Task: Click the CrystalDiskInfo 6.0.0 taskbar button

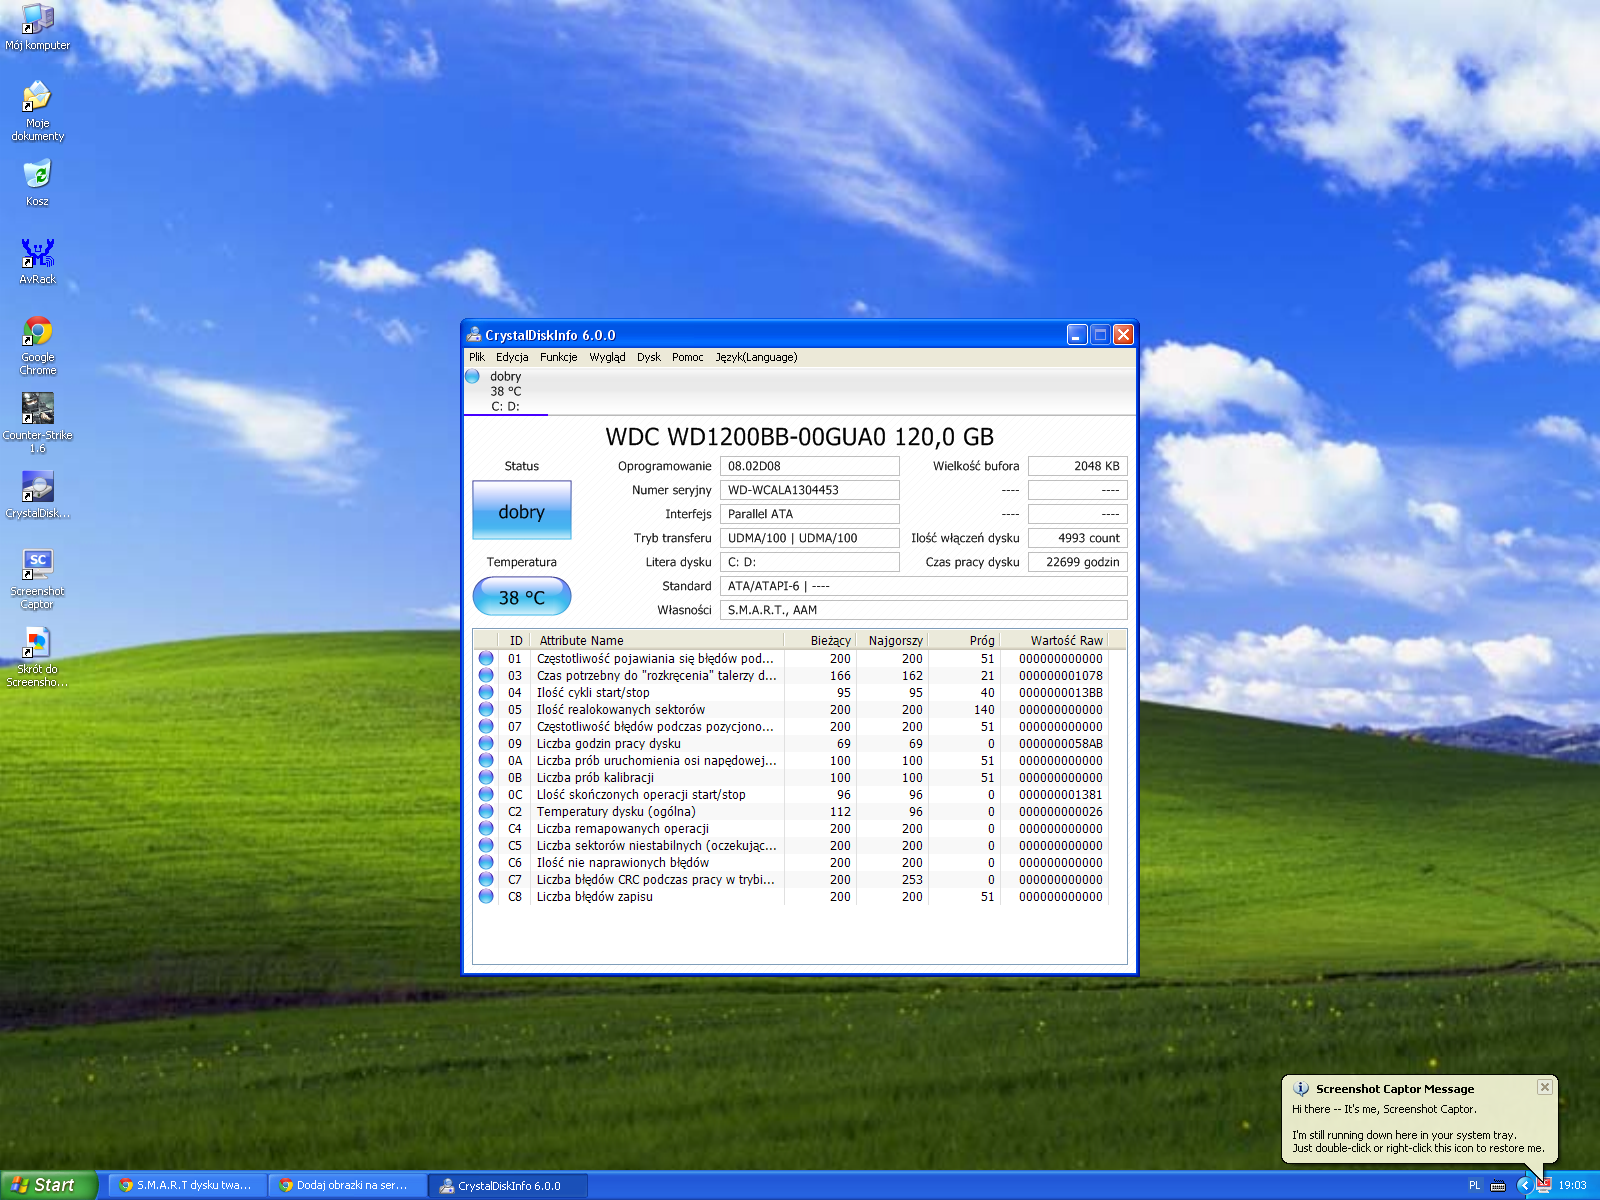Action: (508, 1185)
